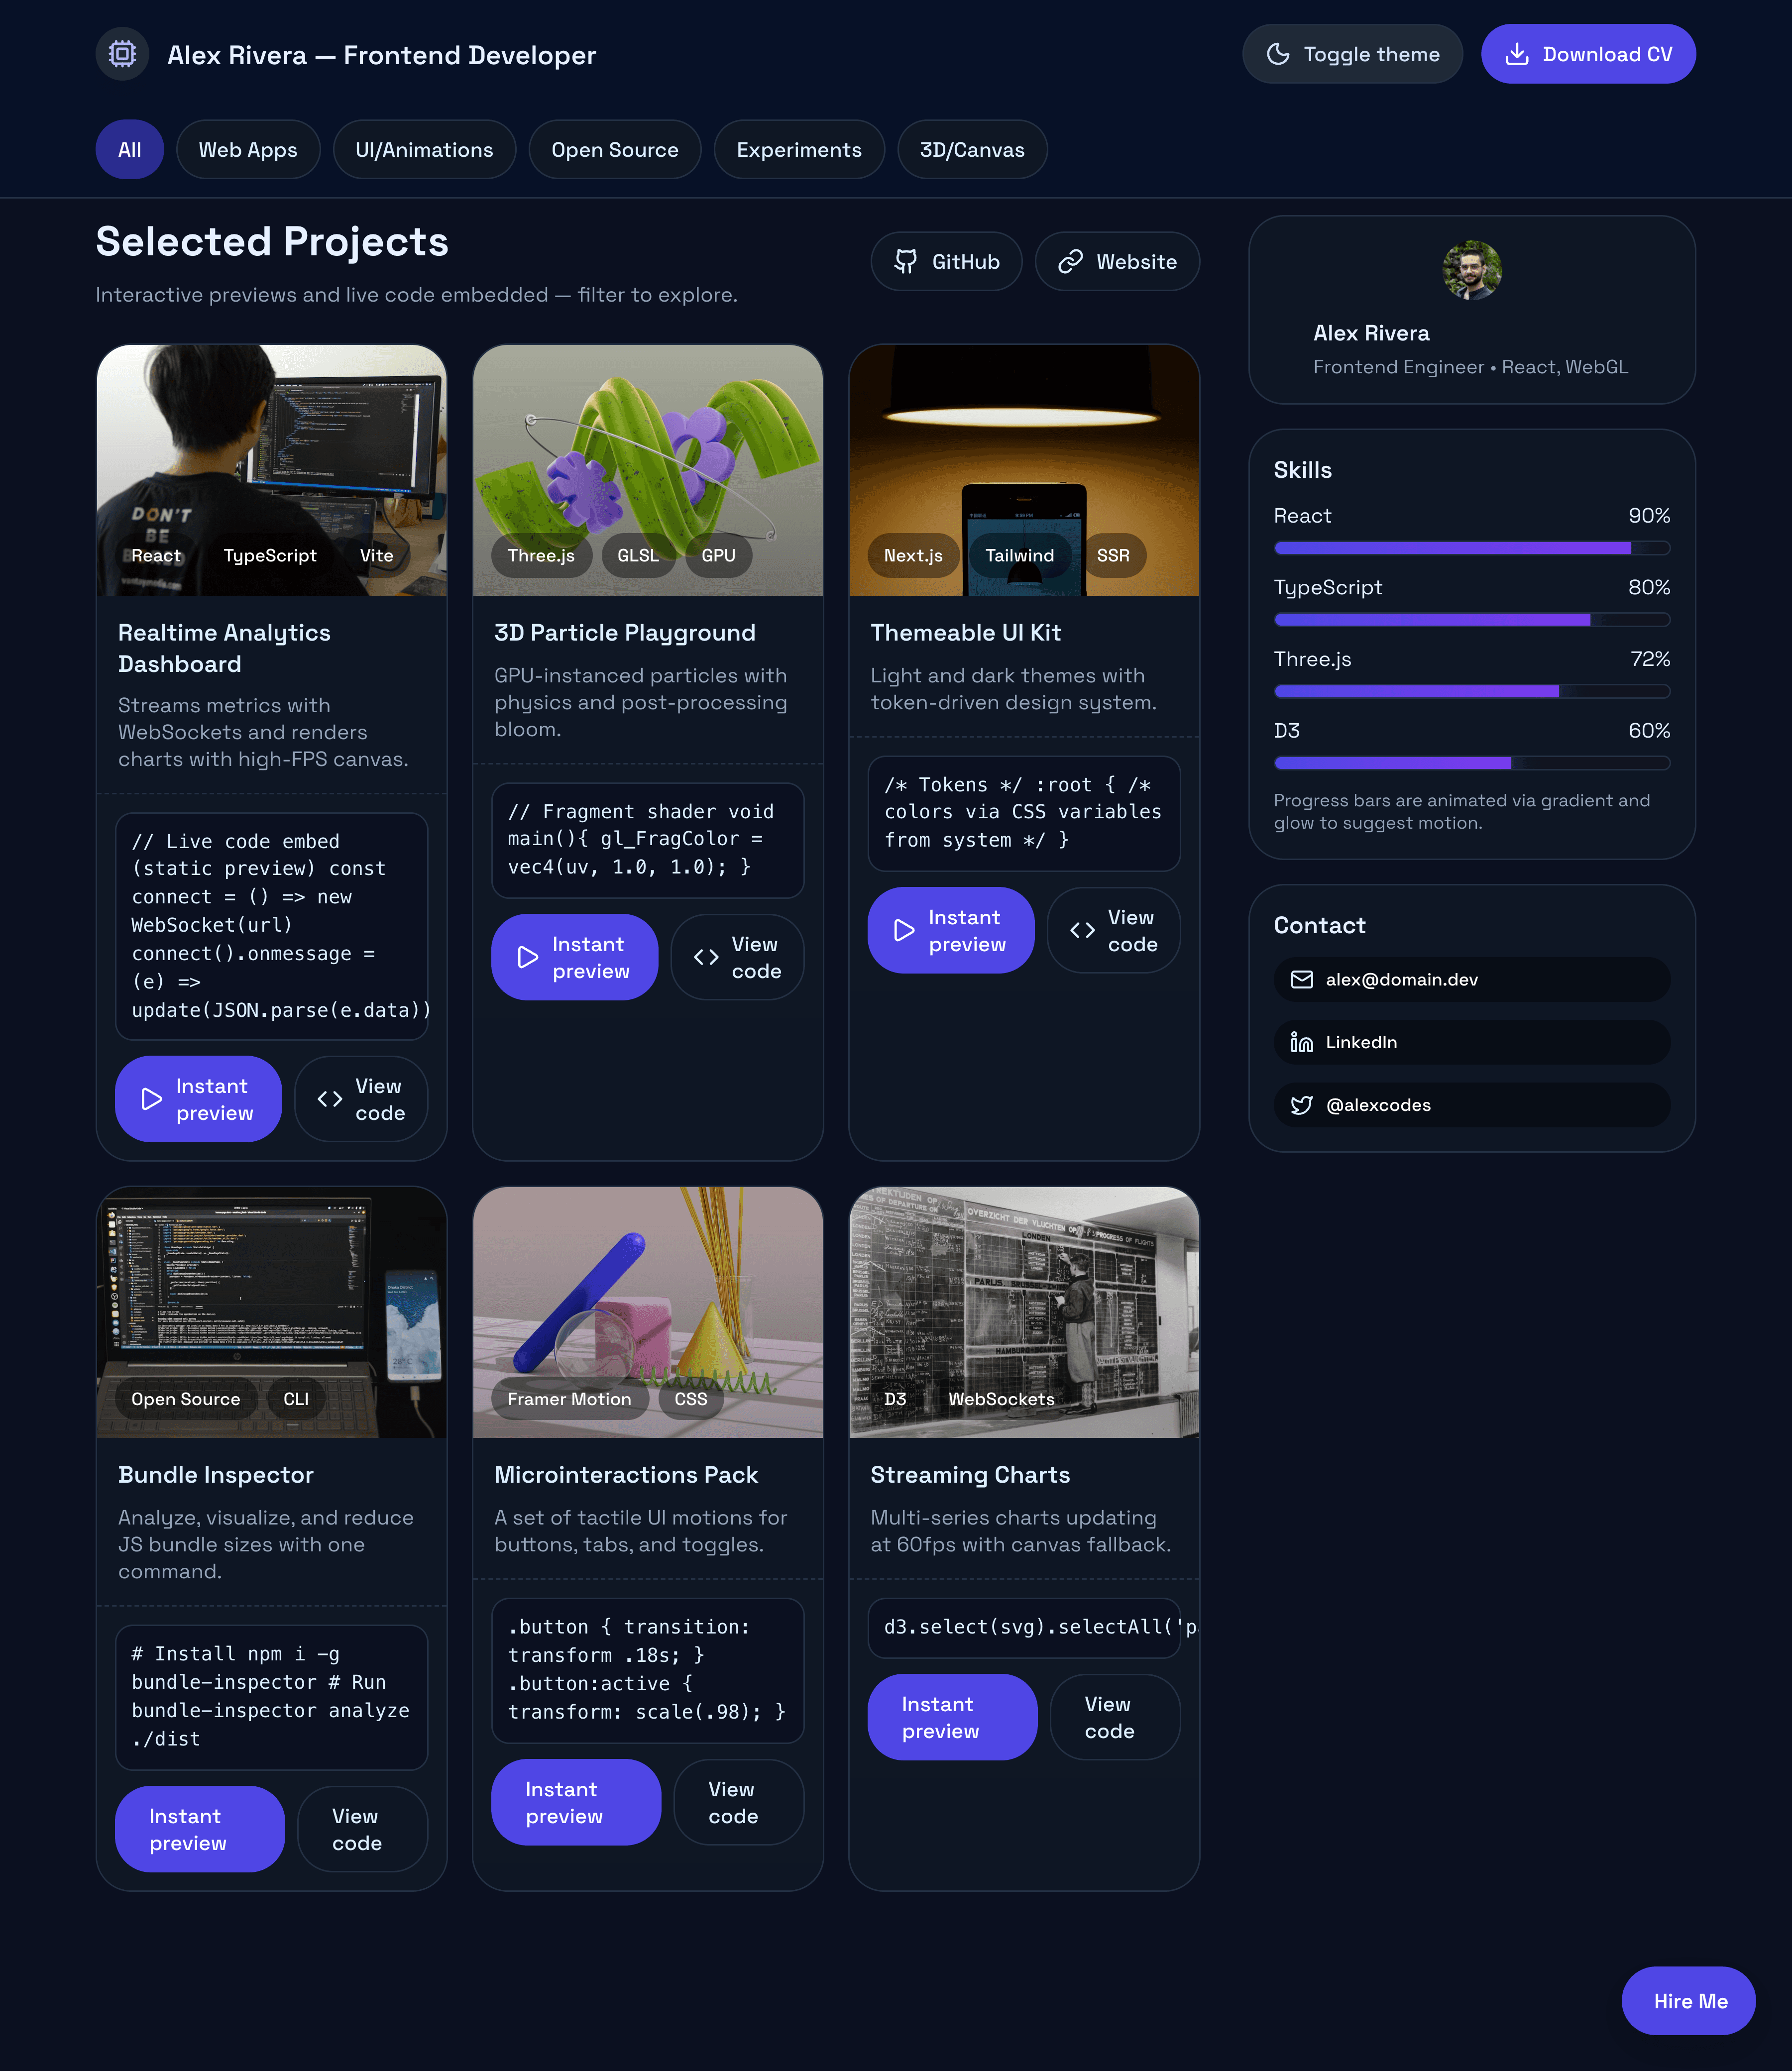Show only Open Source projects

pos(615,150)
